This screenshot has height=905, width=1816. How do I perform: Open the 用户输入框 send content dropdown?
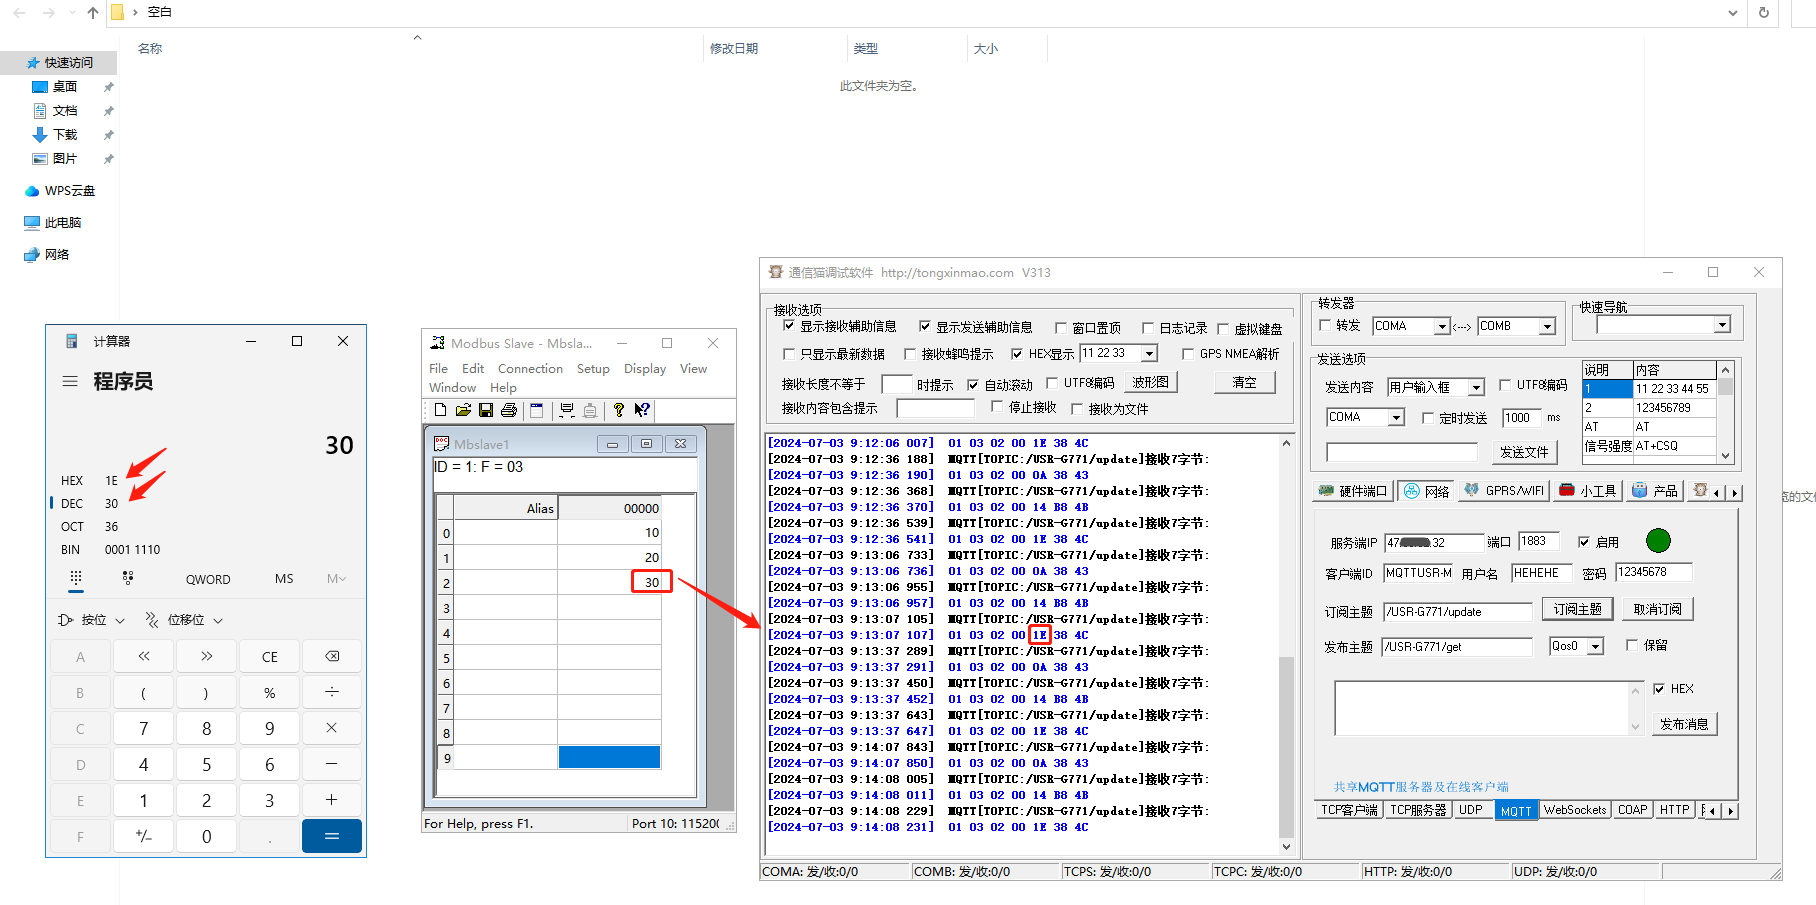coord(1476,388)
